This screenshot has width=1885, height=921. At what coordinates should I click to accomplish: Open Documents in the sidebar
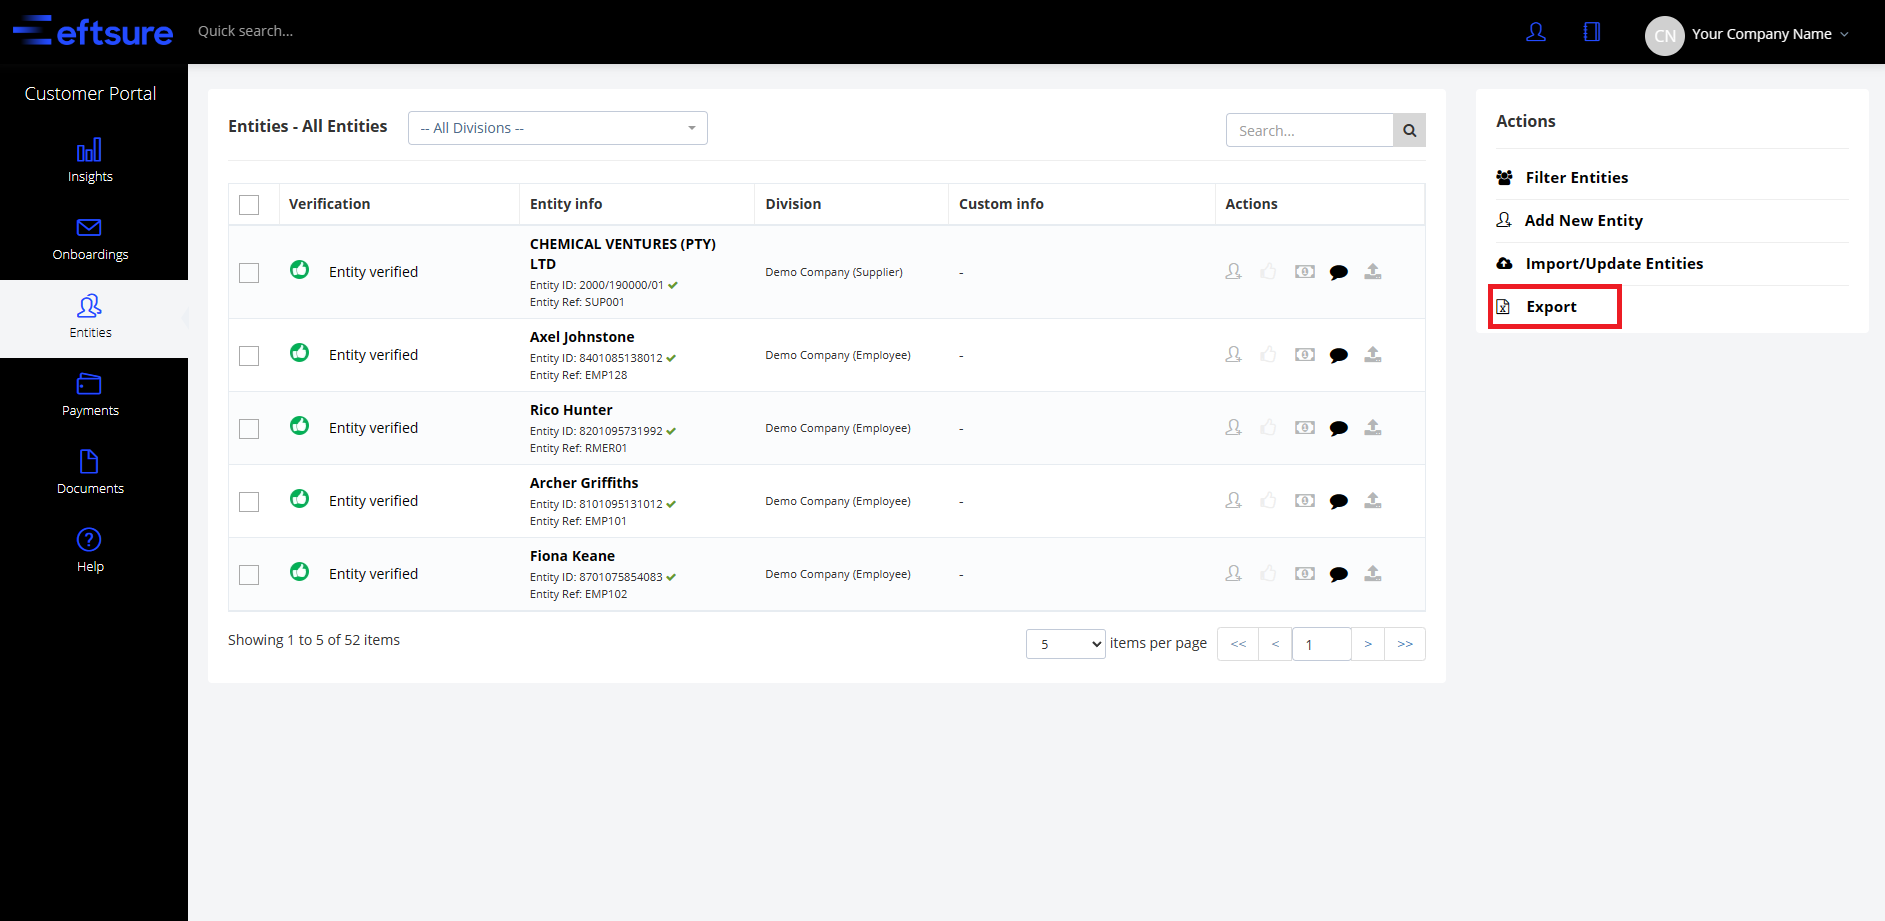[x=90, y=472]
